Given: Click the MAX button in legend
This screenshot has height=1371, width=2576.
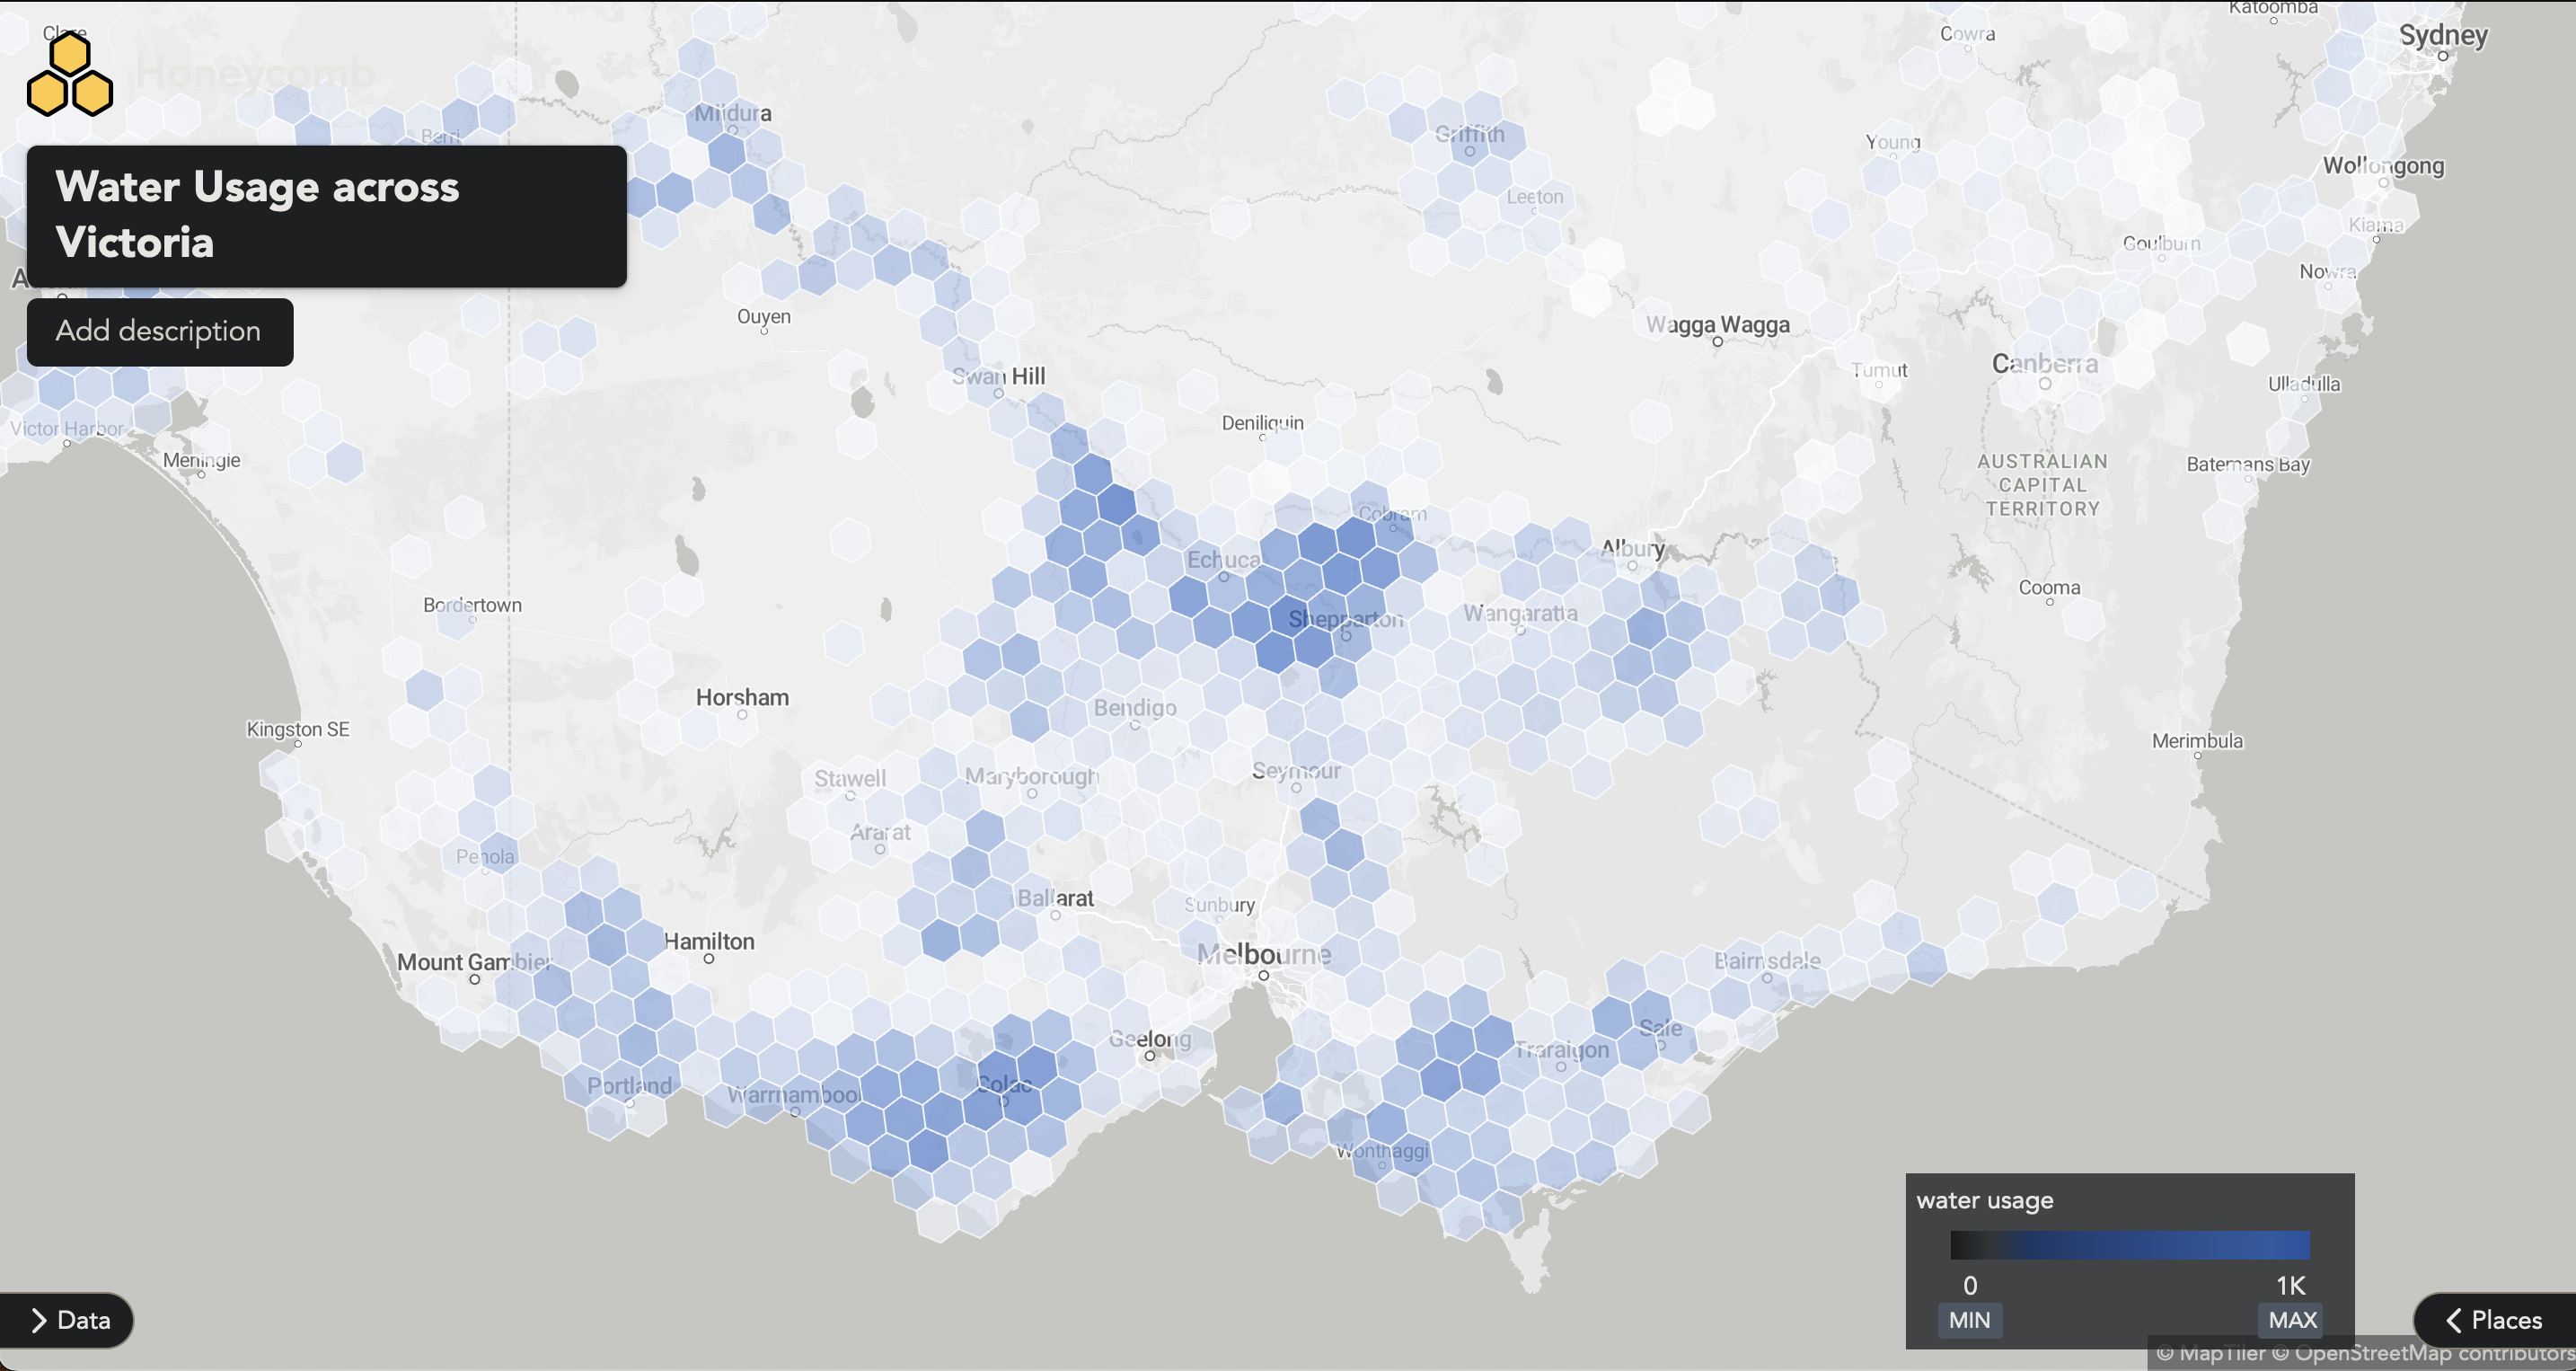Looking at the screenshot, I should pyautogui.click(x=2292, y=1320).
